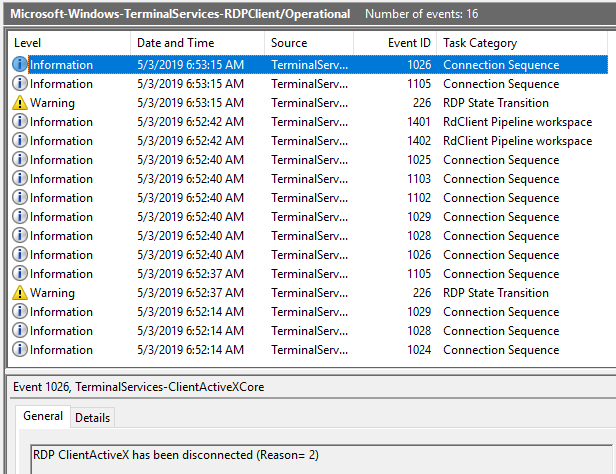Select Event ID 1402 cell
Screen dimensions: 616x474
[419, 141]
